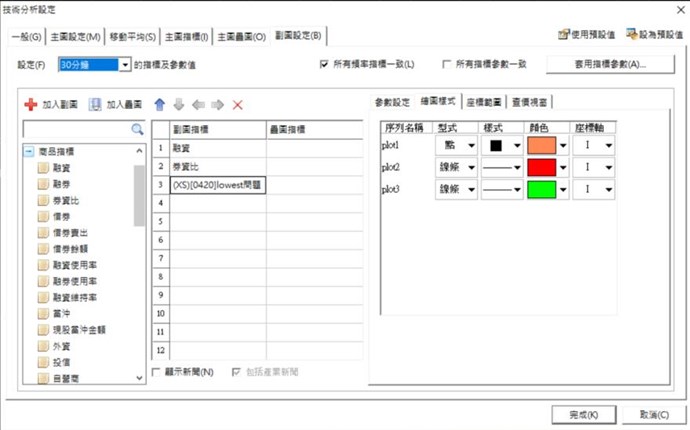This screenshot has height=430, width=690.
Task: Move indicator up with blue up arrow
Action: (x=159, y=105)
